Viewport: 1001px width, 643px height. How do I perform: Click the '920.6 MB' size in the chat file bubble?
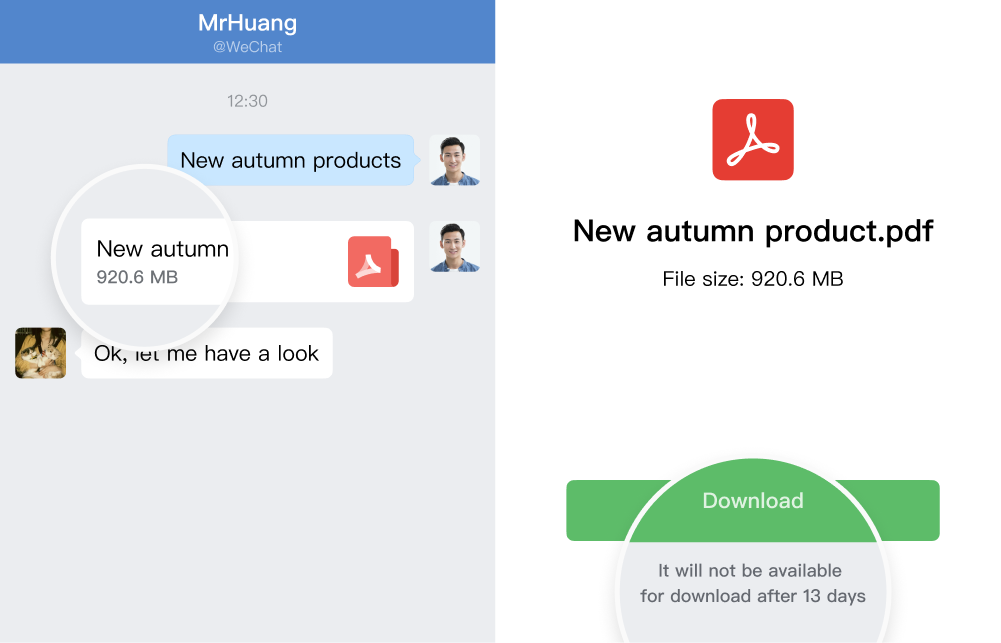(137, 277)
